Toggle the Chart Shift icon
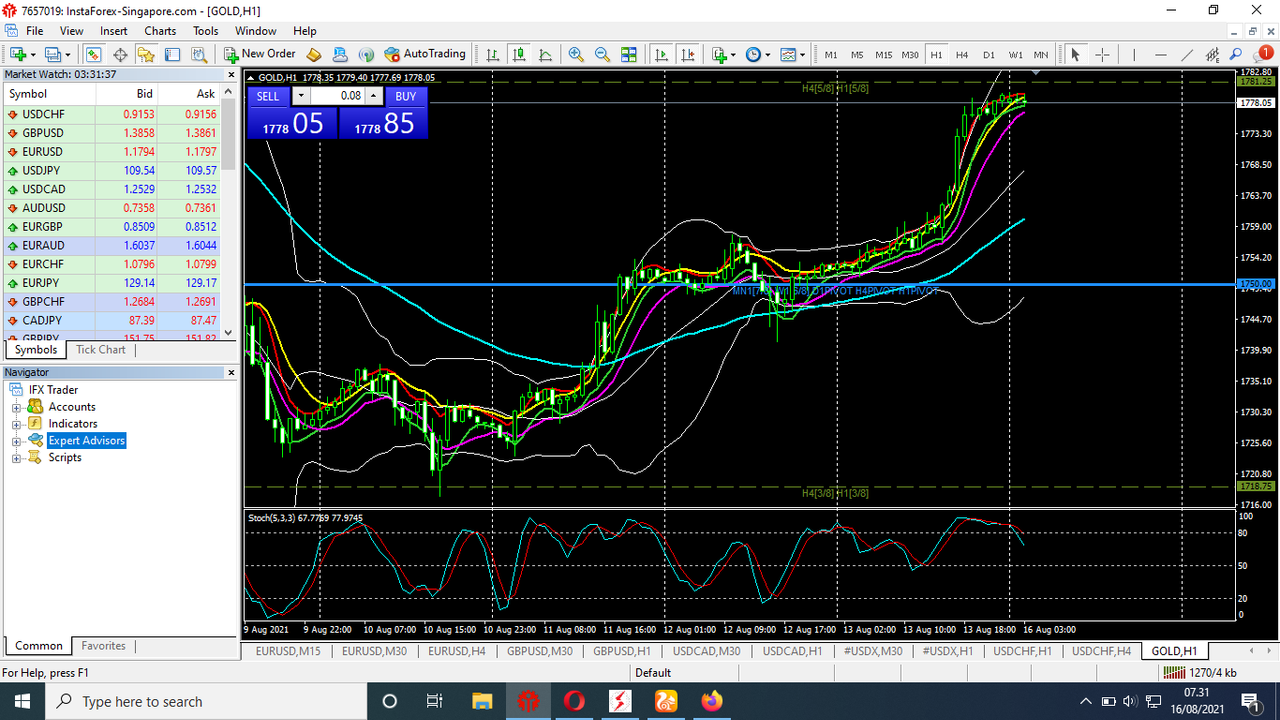Image resolution: width=1280 pixels, height=720 pixels. pyautogui.click(x=688, y=54)
